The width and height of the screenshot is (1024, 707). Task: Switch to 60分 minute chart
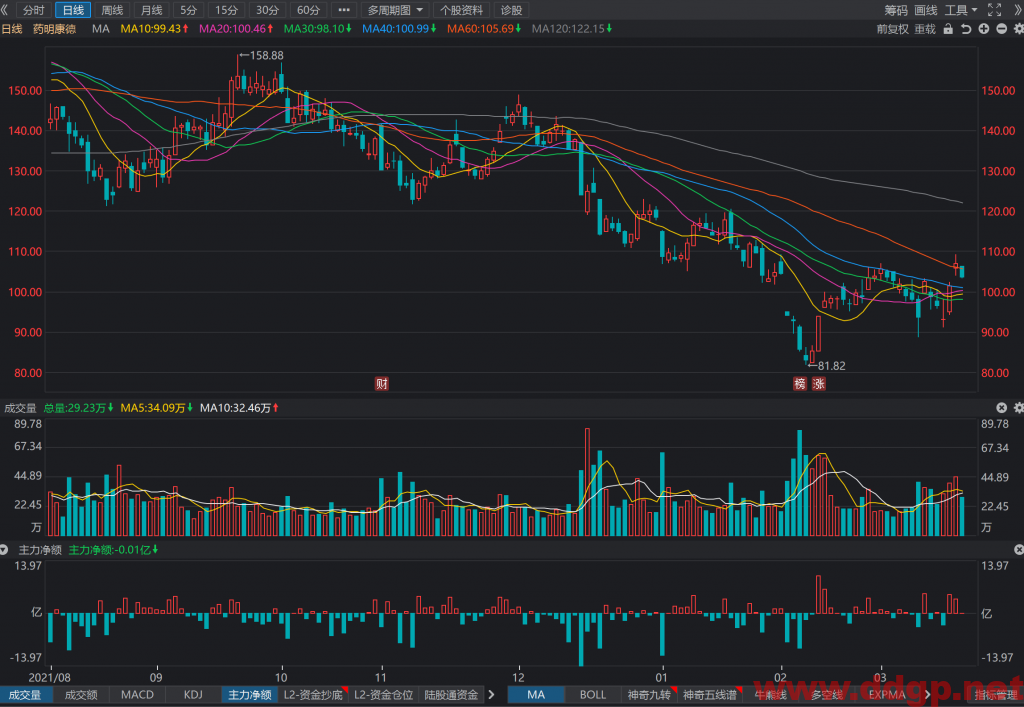(308, 10)
